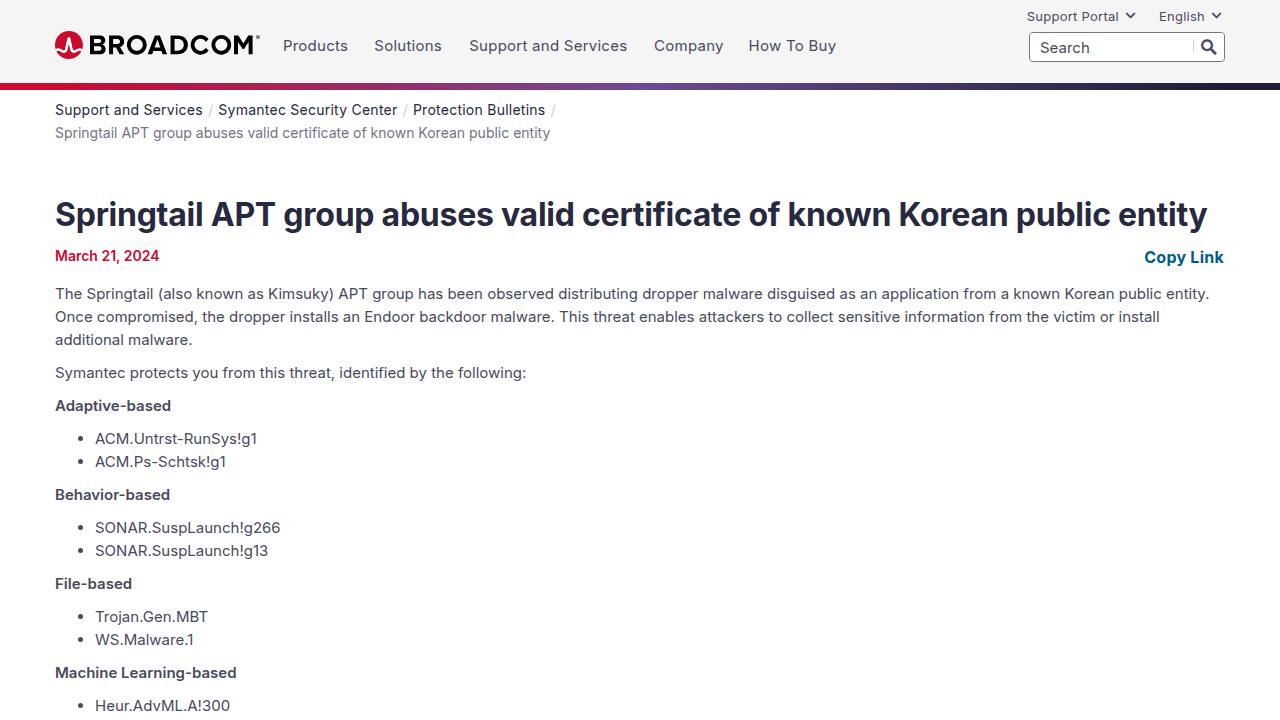The image size is (1280, 720).
Task: Click the Behavior-based heading
Action: [113, 495]
